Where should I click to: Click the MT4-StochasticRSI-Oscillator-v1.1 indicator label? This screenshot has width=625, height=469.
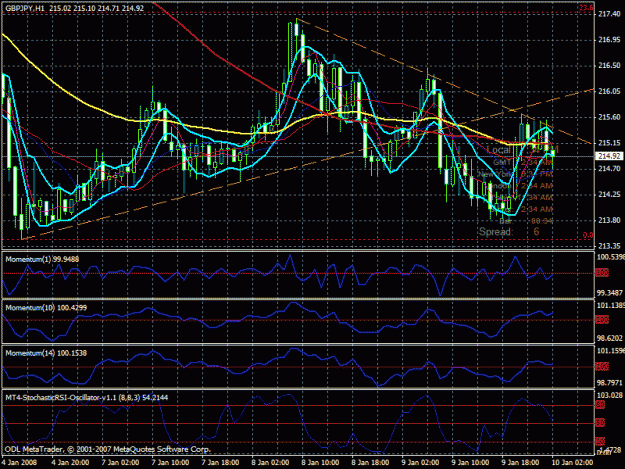pos(86,398)
